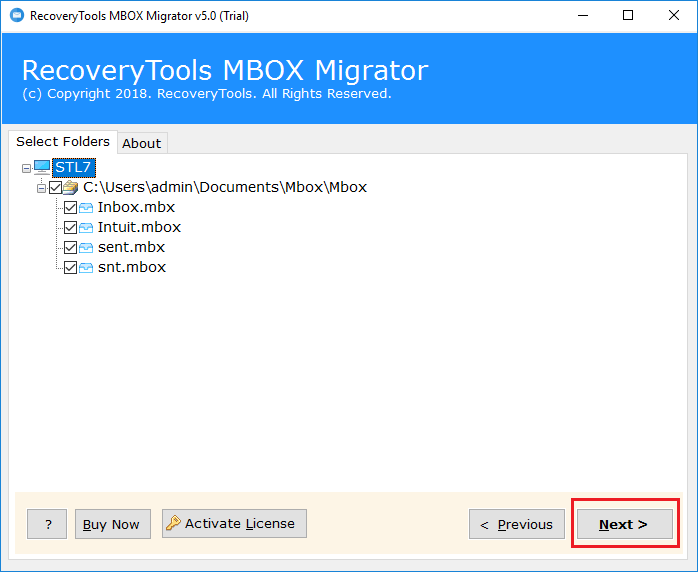This screenshot has height=572, width=698.
Task: Click the Next button
Action: 625,524
